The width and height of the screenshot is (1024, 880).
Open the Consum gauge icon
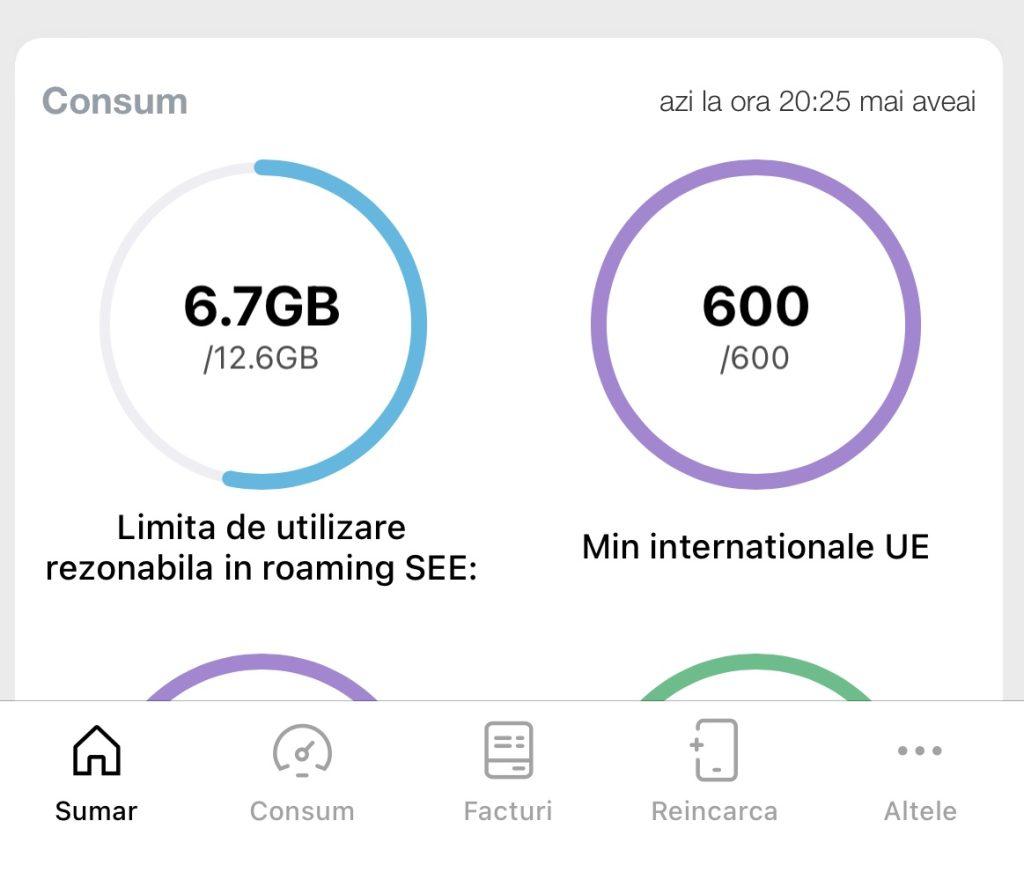coord(302,750)
